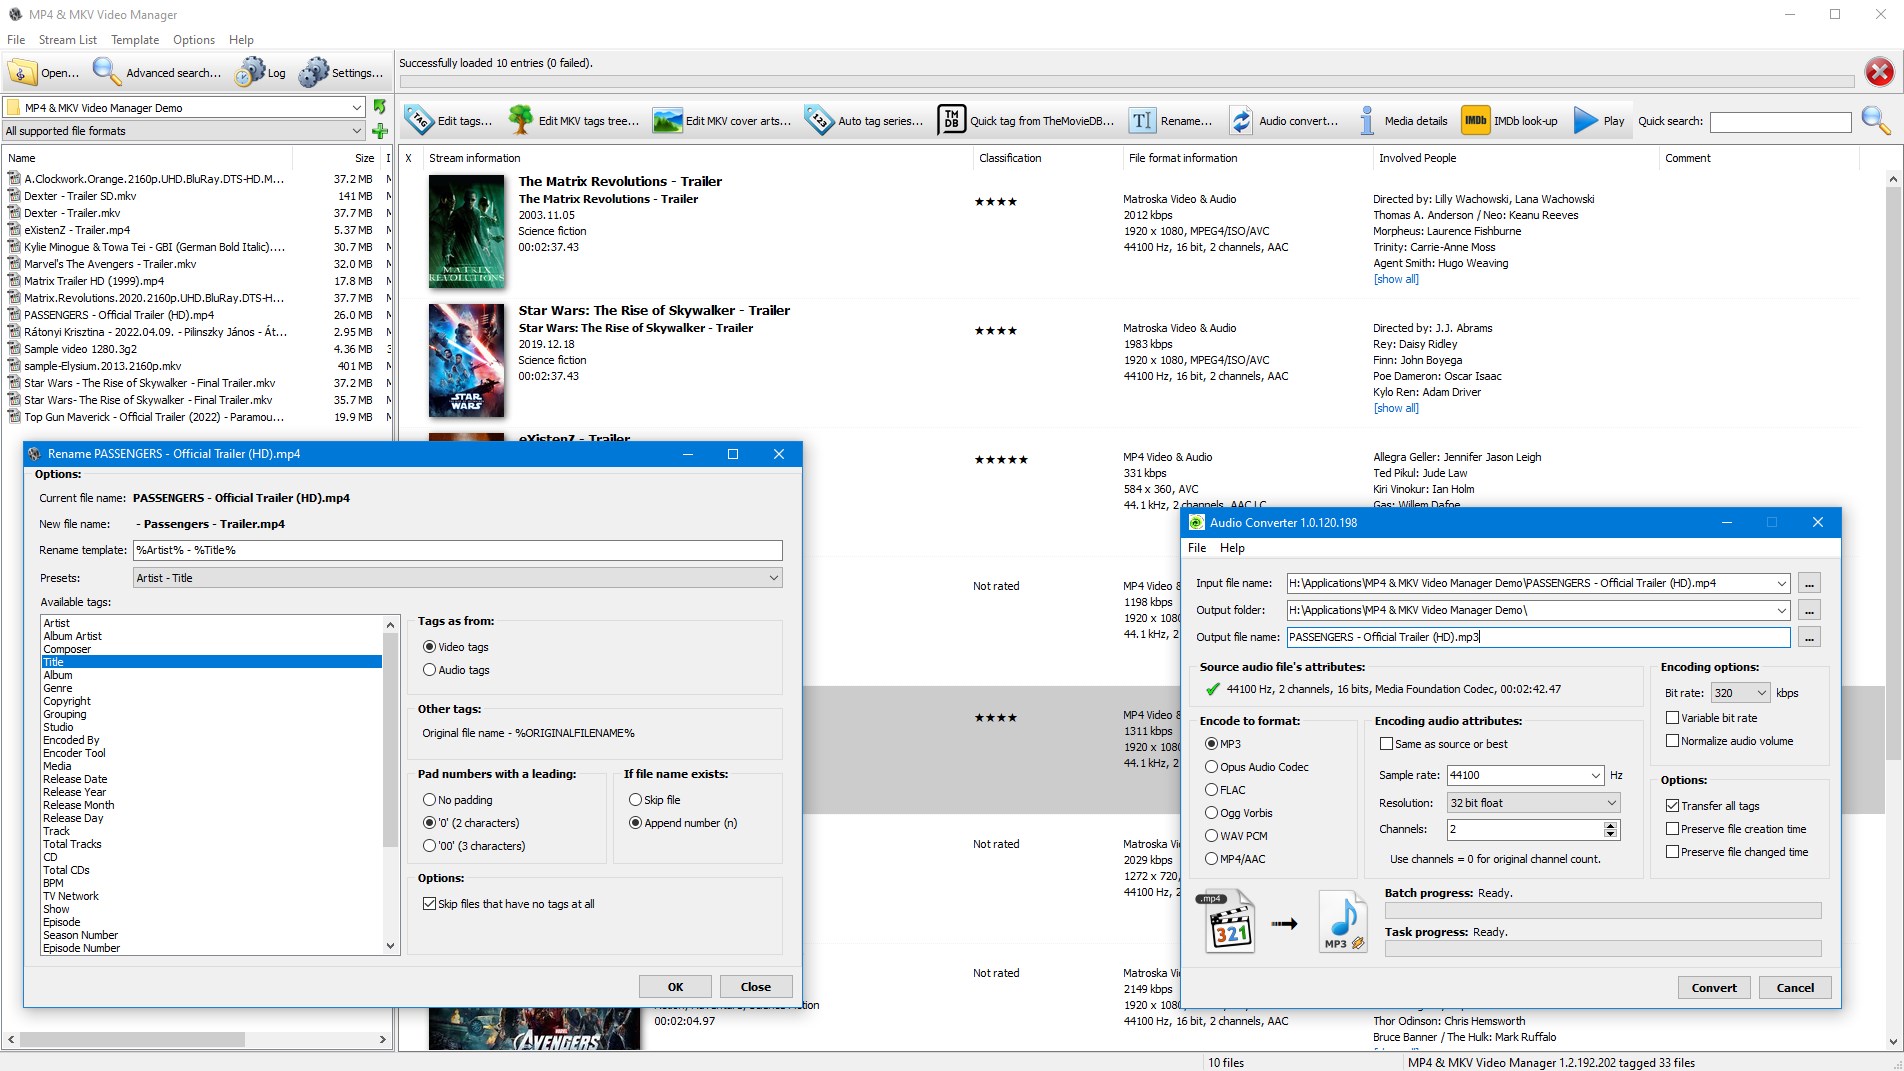1904x1071 pixels.
Task: Open the Log clock icon
Action: pyautogui.click(x=250, y=72)
